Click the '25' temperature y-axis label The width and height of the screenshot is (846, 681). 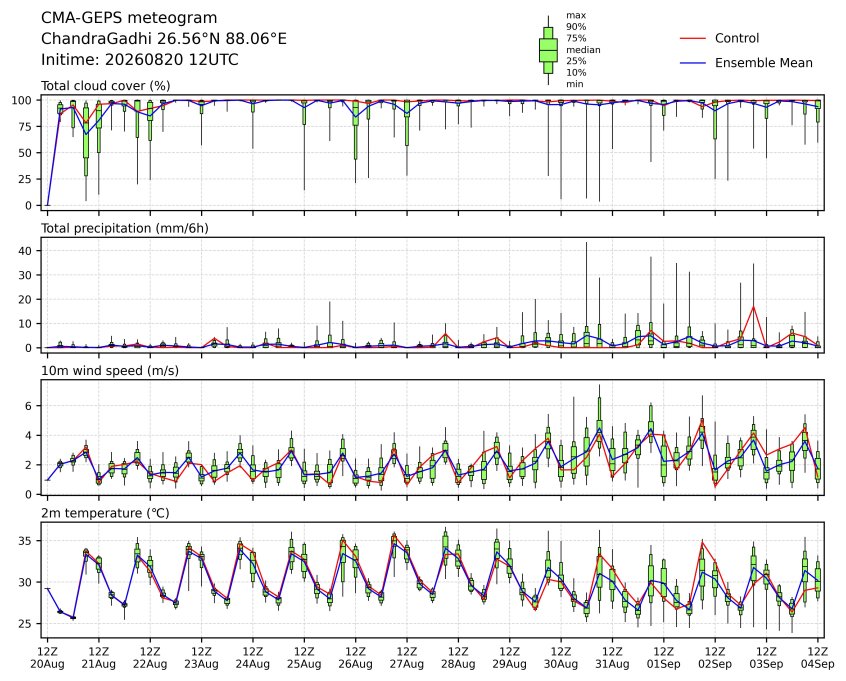tap(25, 624)
